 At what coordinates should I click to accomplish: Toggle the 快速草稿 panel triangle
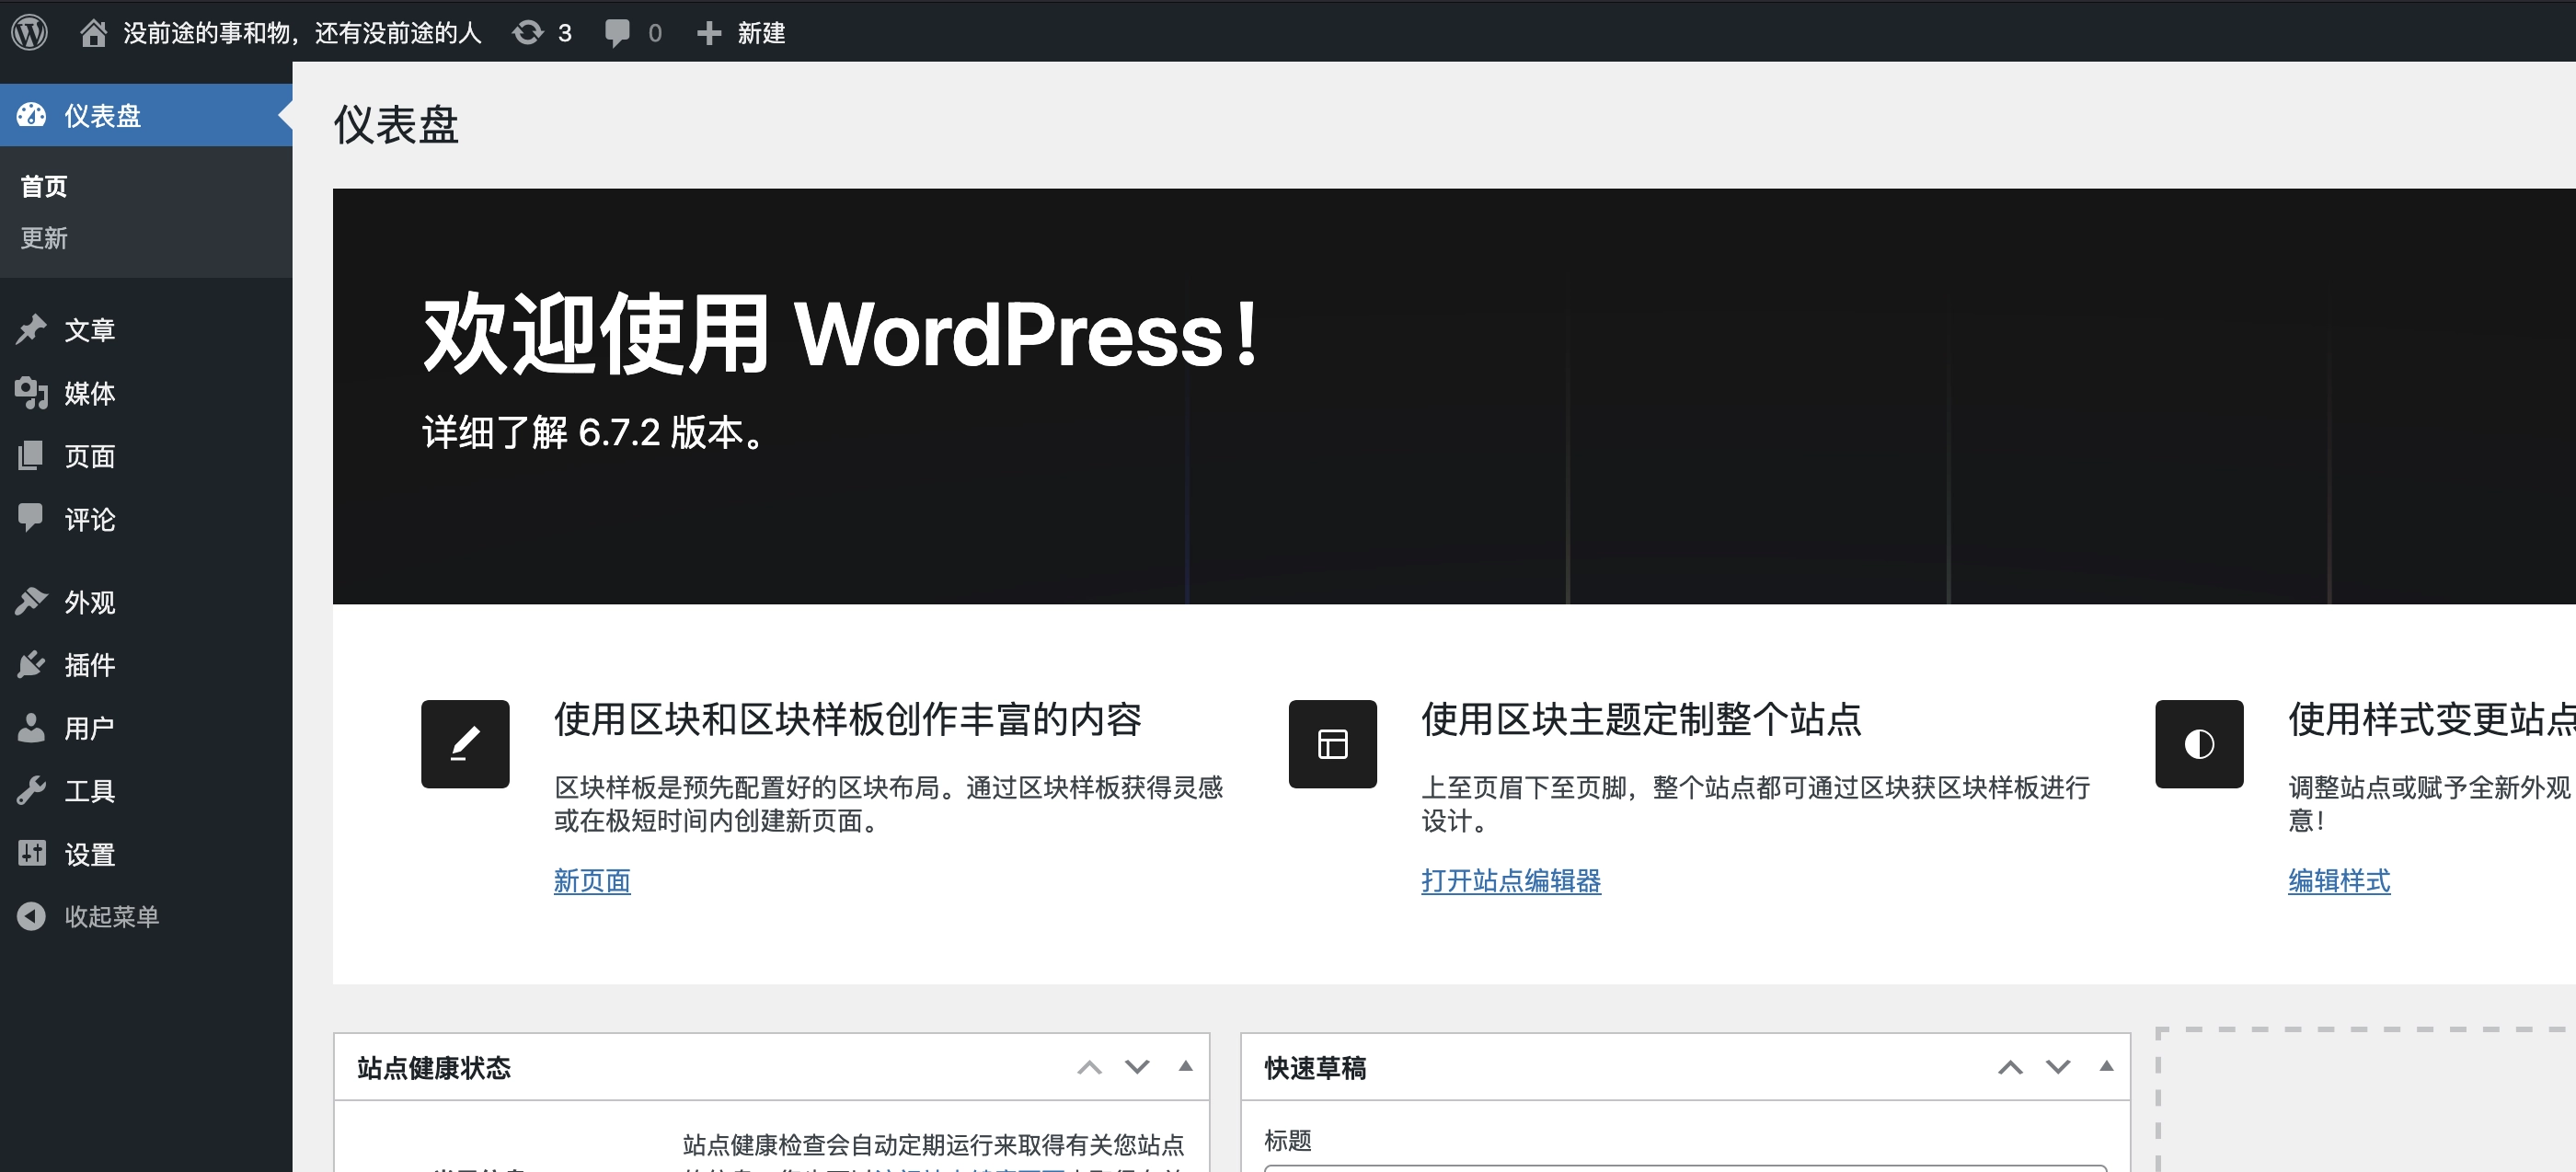(2106, 1067)
